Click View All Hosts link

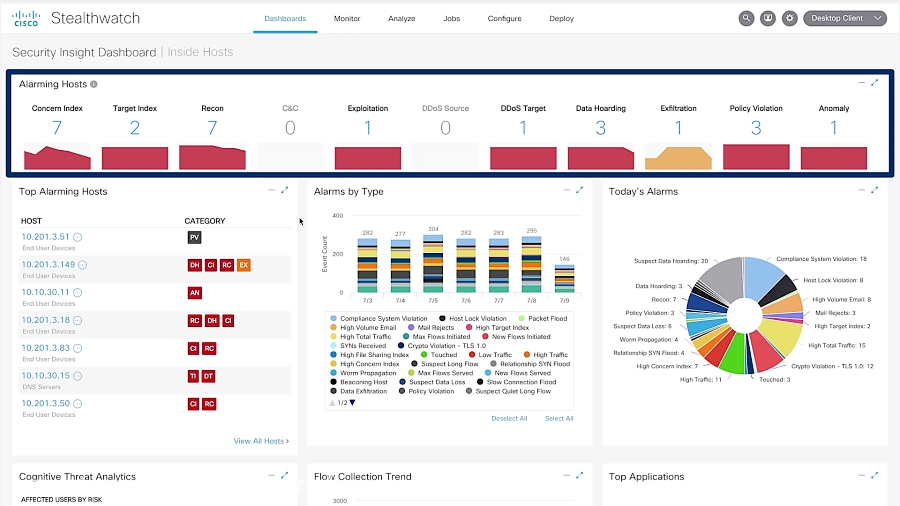261,441
